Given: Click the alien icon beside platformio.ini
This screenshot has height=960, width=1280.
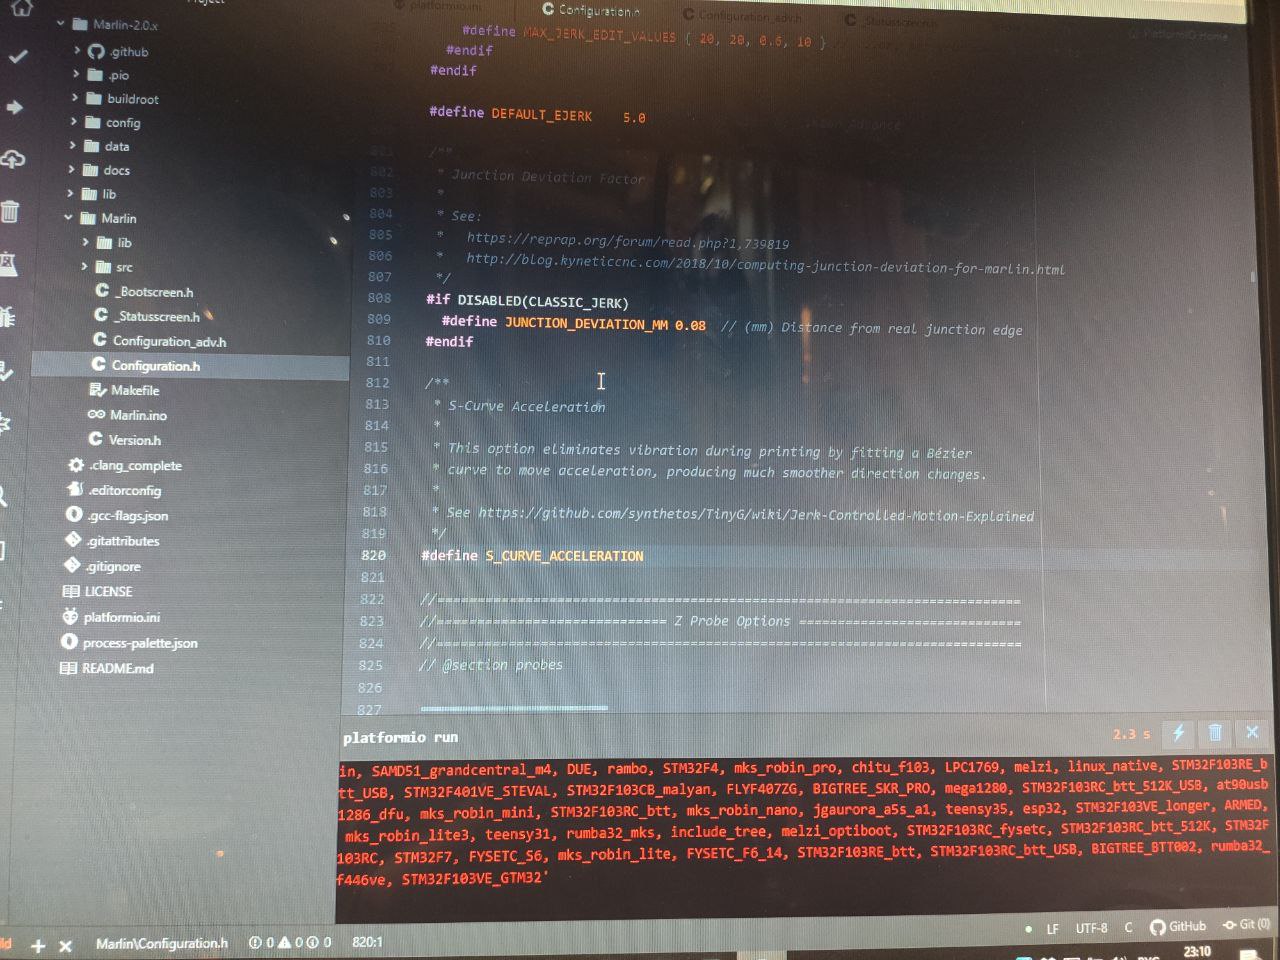Looking at the screenshot, I should 70,616.
